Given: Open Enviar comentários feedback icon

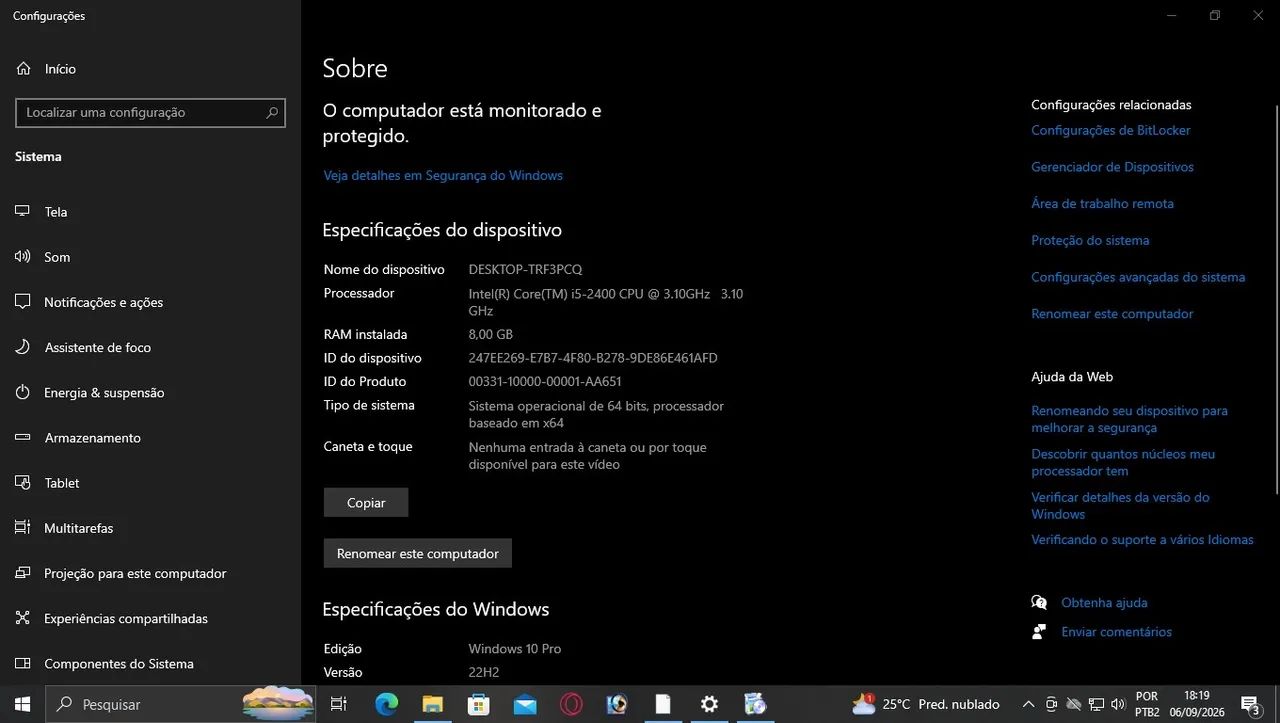Looking at the screenshot, I should (x=1039, y=631).
